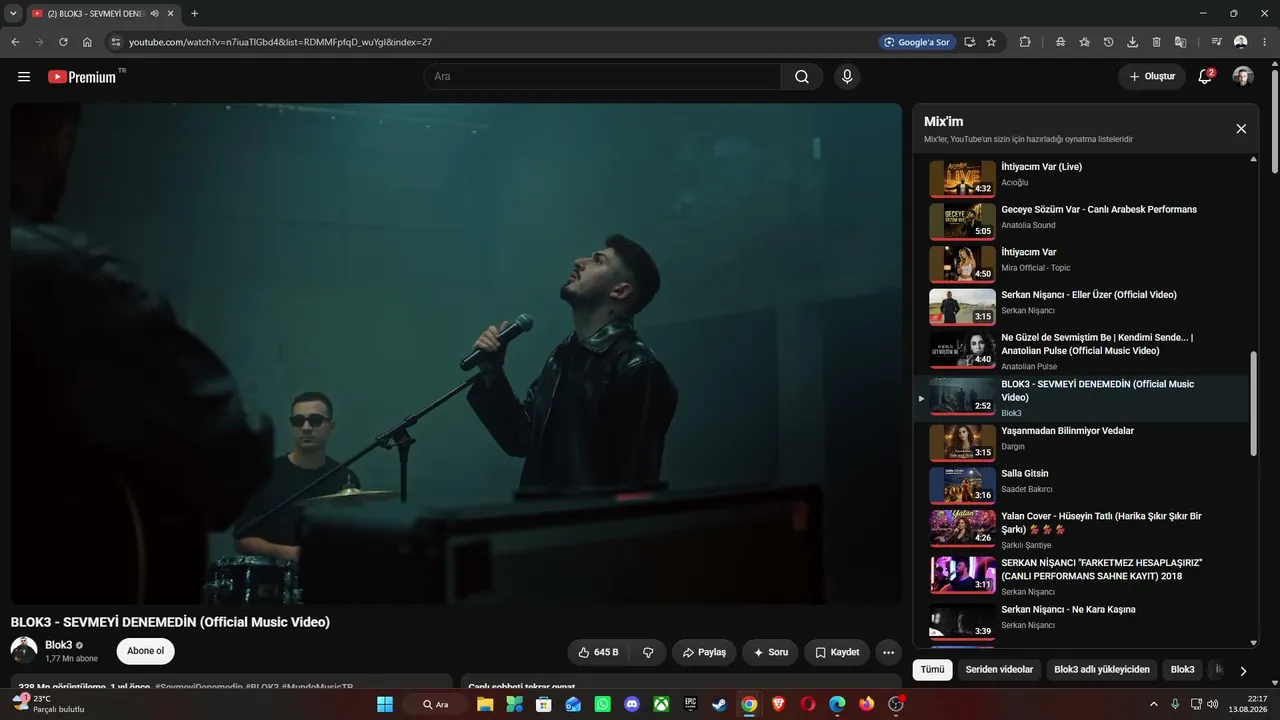Select the Seriden videolar chip
The width and height of the screenshot is (1280, 720).
point(999,670)
